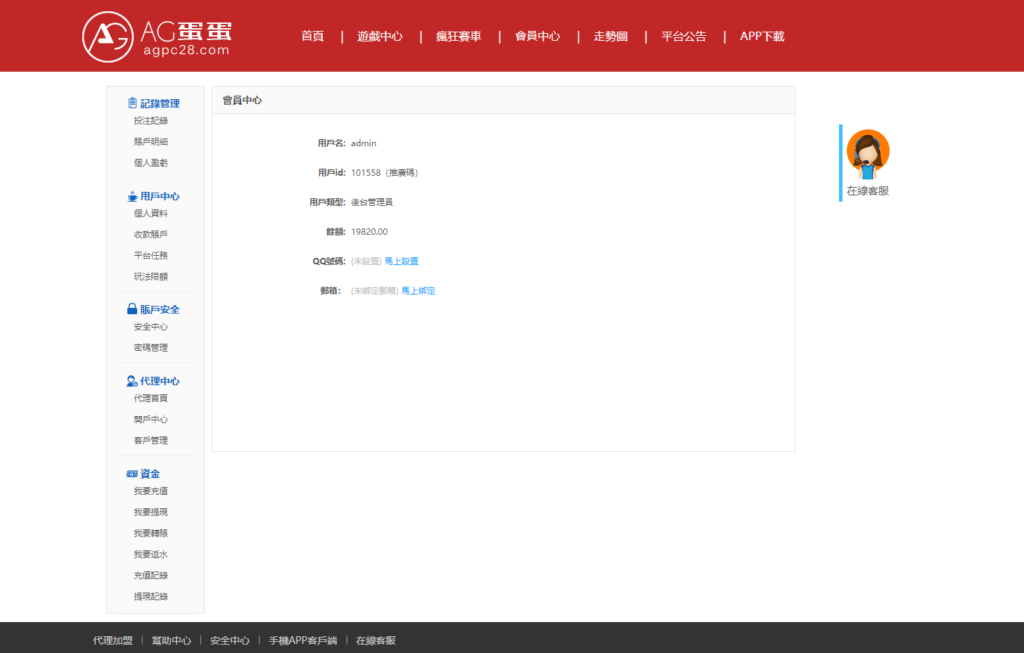Click 幫助中心 in the footer
The width and height of the screenshot is (1024, 653).
tap(170, 640)
